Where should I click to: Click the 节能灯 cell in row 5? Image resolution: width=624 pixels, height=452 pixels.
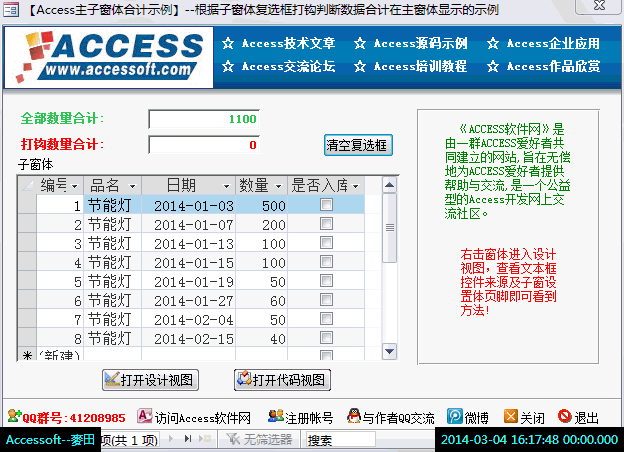112,281
